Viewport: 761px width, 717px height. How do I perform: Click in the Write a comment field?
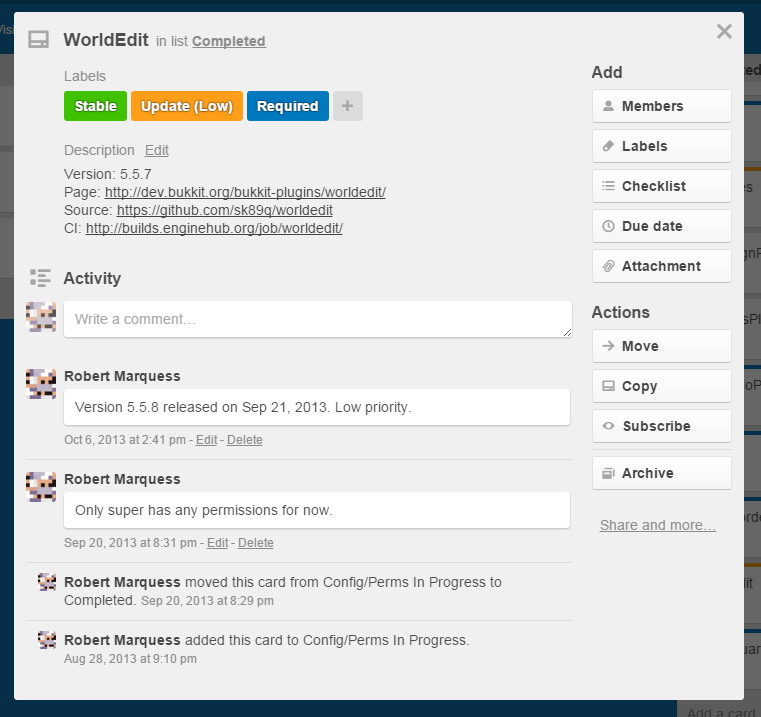point(317,319)
